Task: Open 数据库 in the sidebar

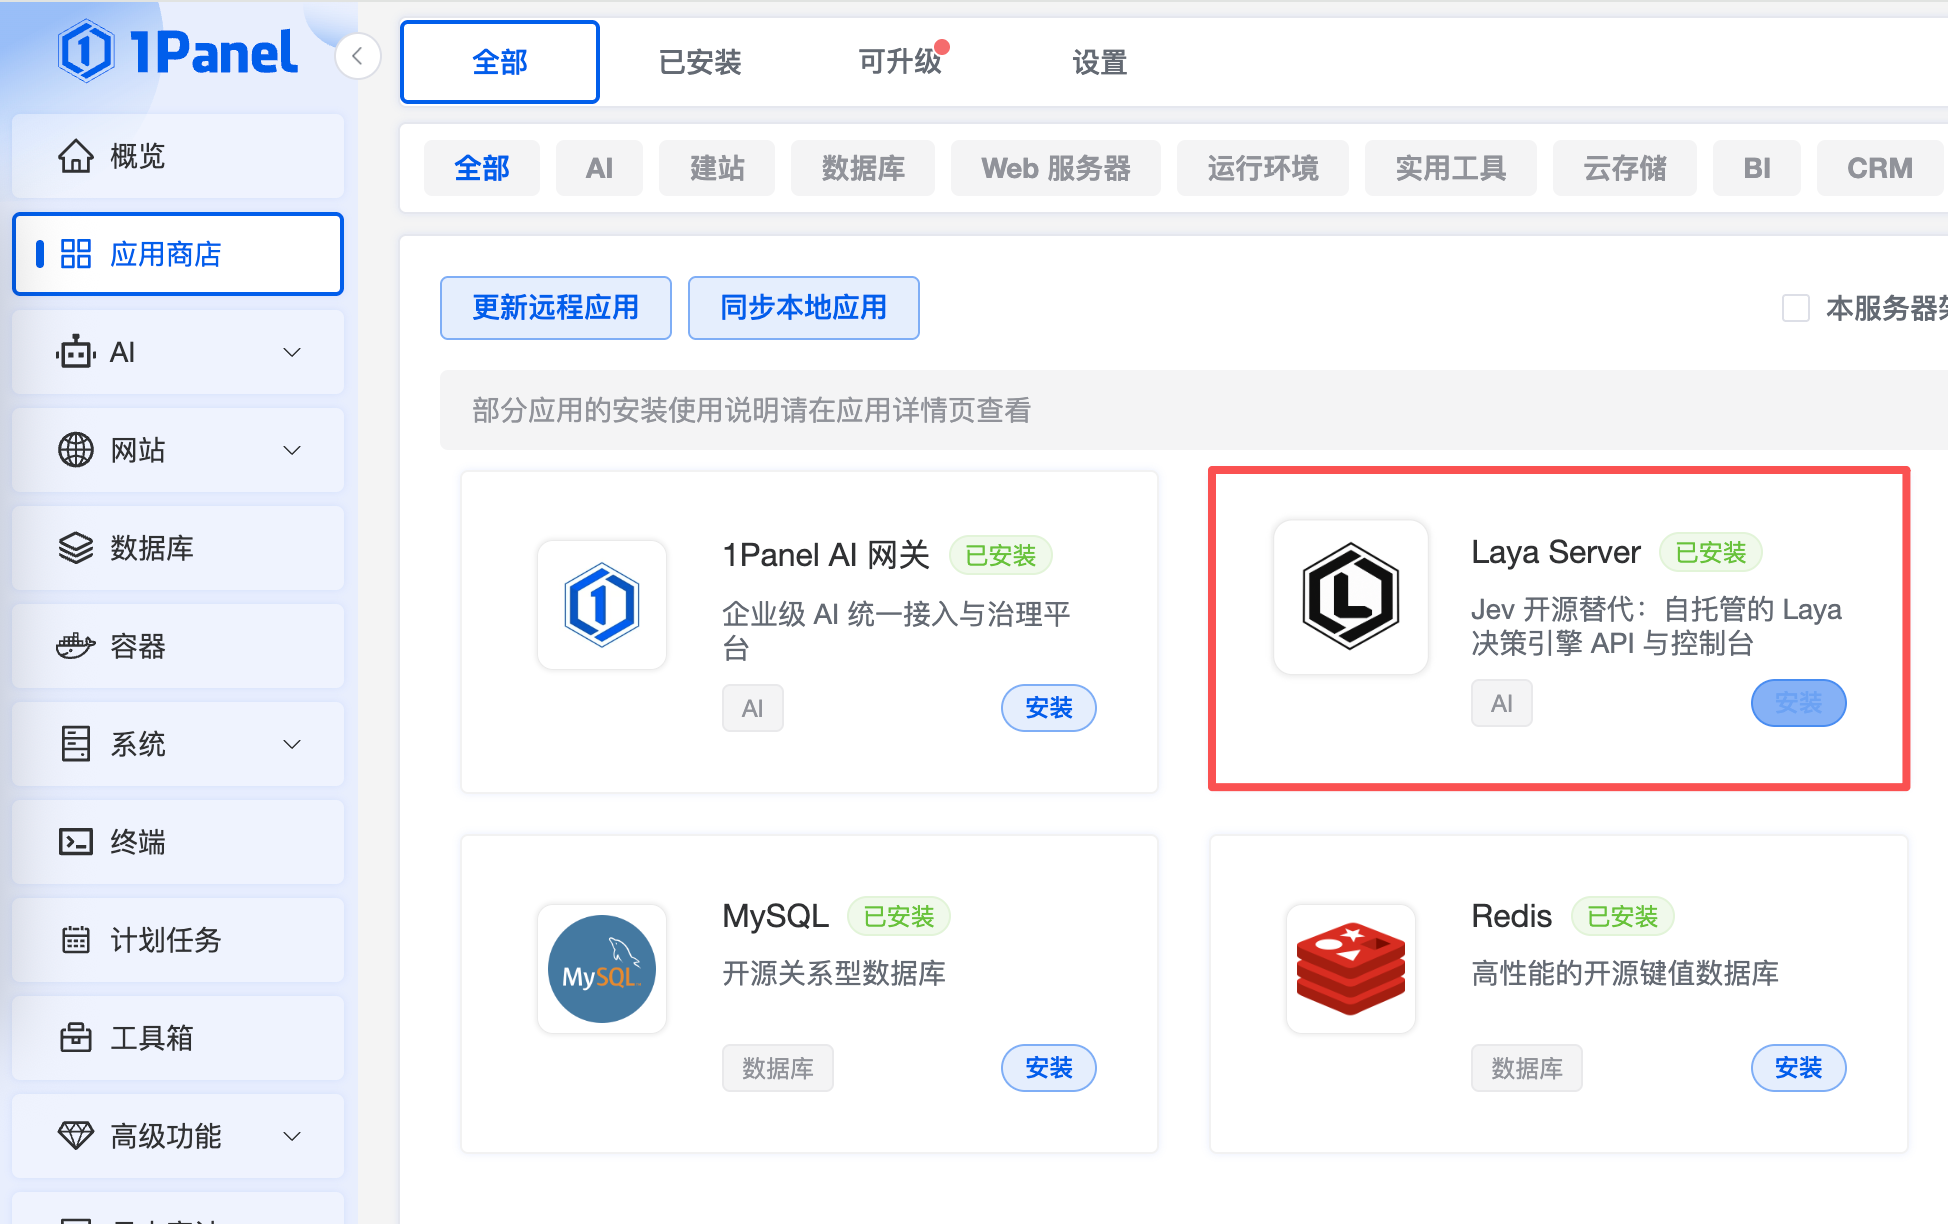Action: (x=178, y=548)
